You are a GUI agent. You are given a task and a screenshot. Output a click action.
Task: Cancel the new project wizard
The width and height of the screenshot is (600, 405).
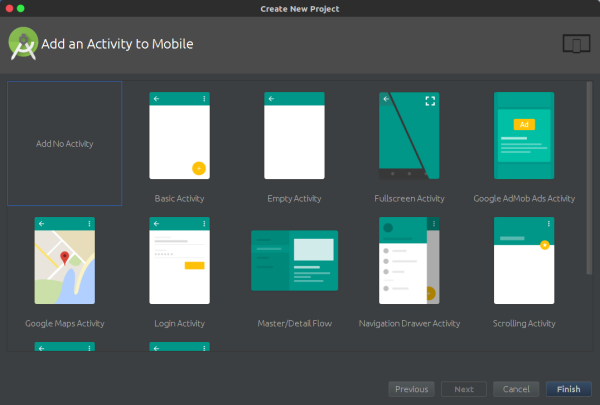pyautogui.click(x=516, y=389)
